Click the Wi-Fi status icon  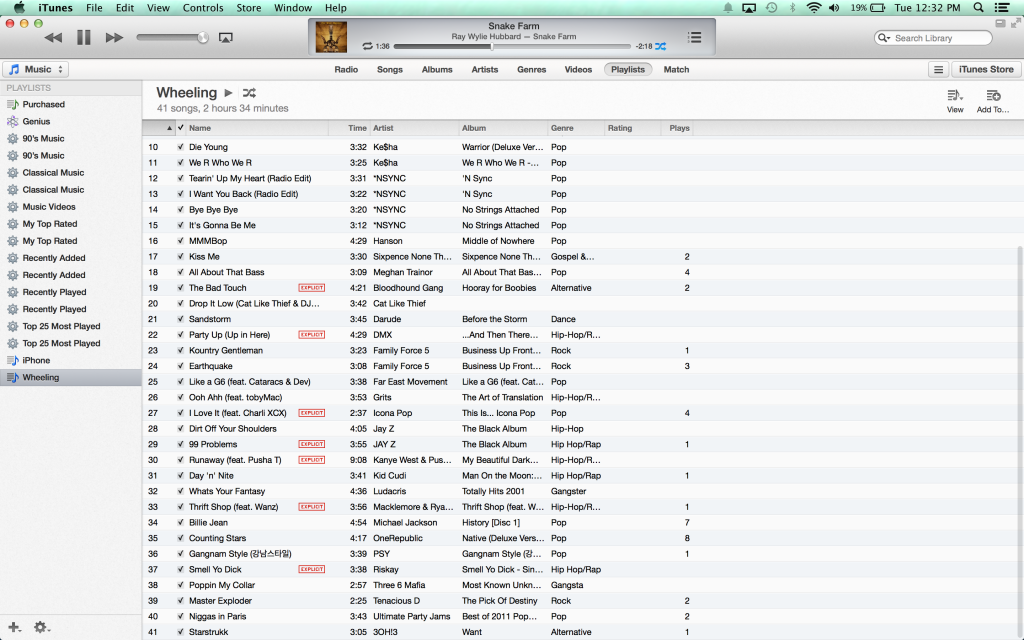pyautogui.click(x=814, y=8)
